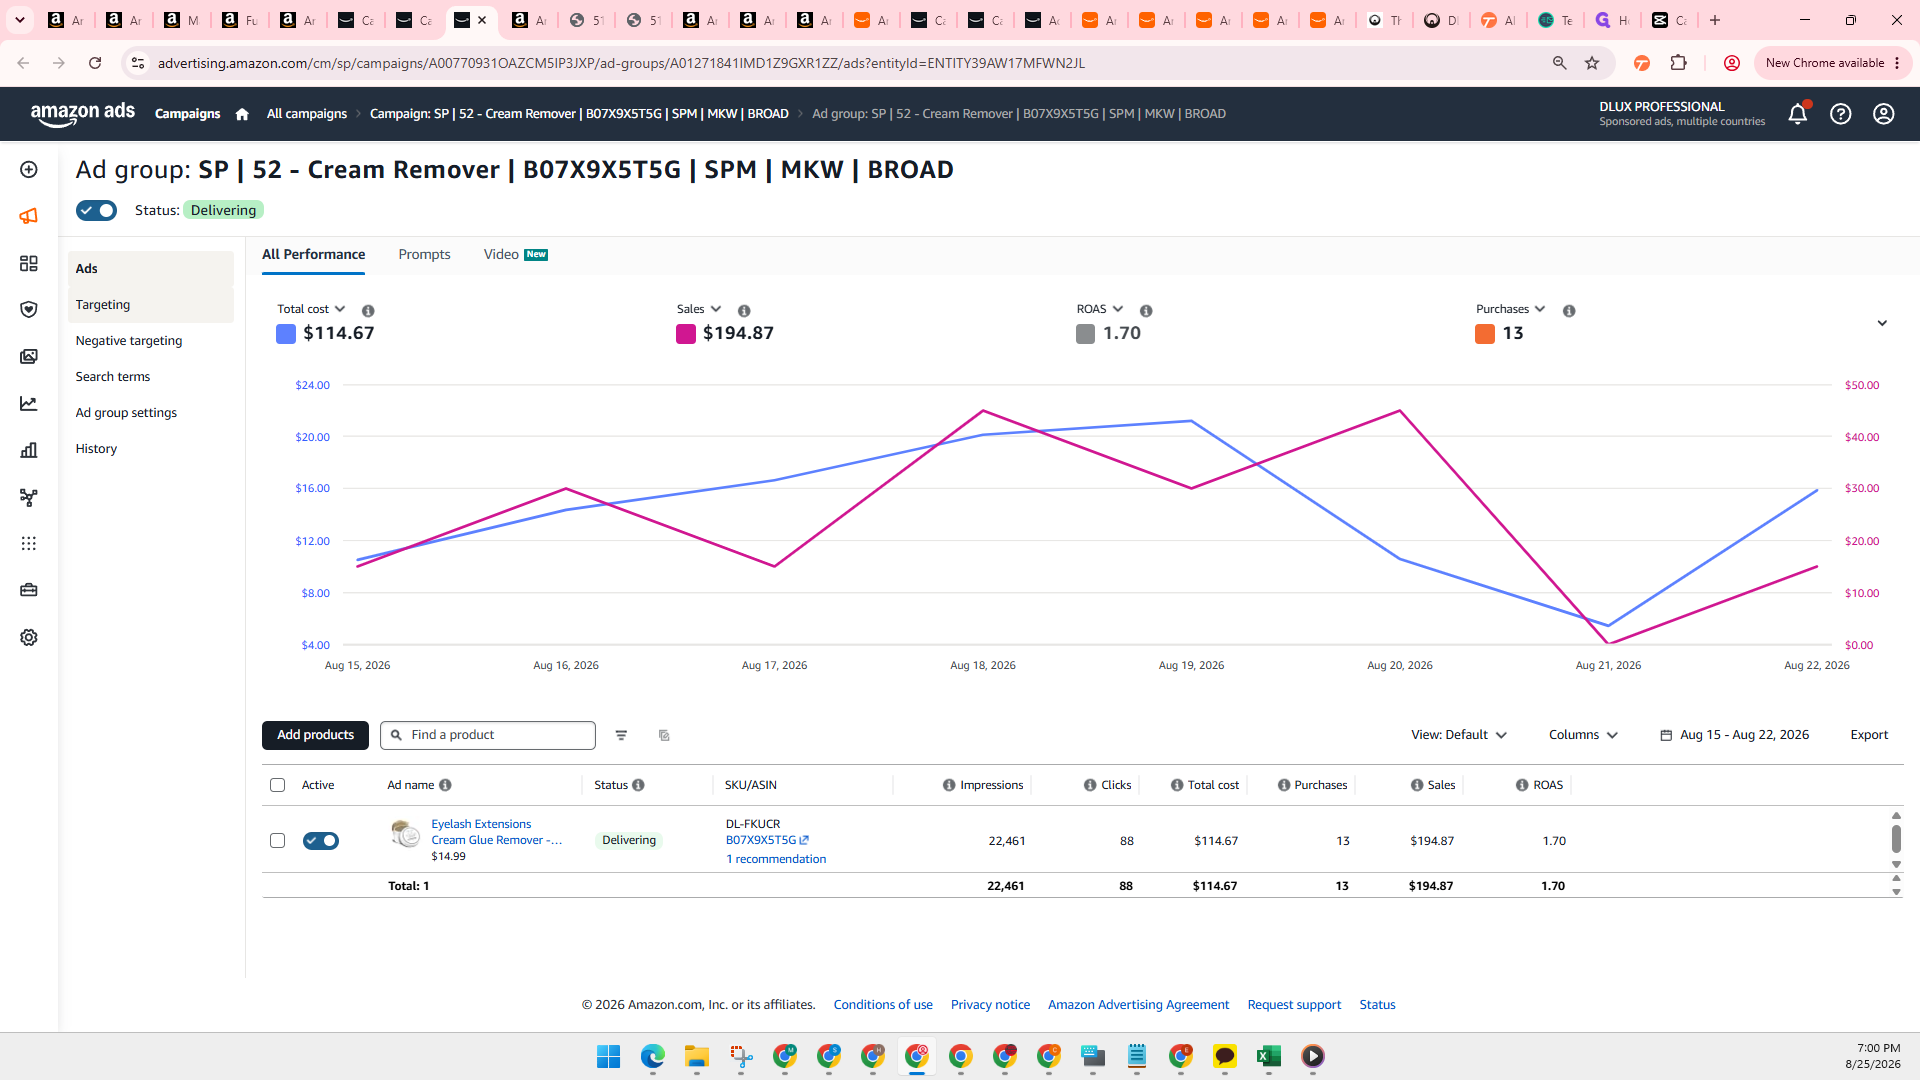
Task: Open the line-chart insights sidebar icon
Action: tap(29, 404)
